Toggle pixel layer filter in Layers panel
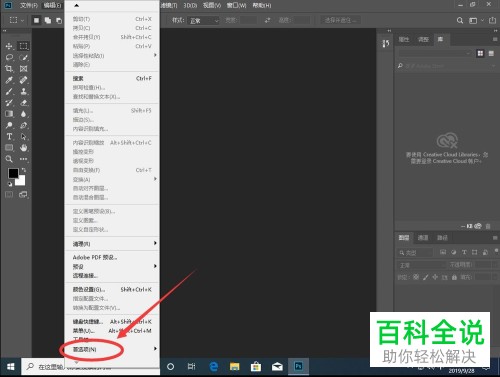Viewport: 500px width, 377px height. [x=443, y=252]
